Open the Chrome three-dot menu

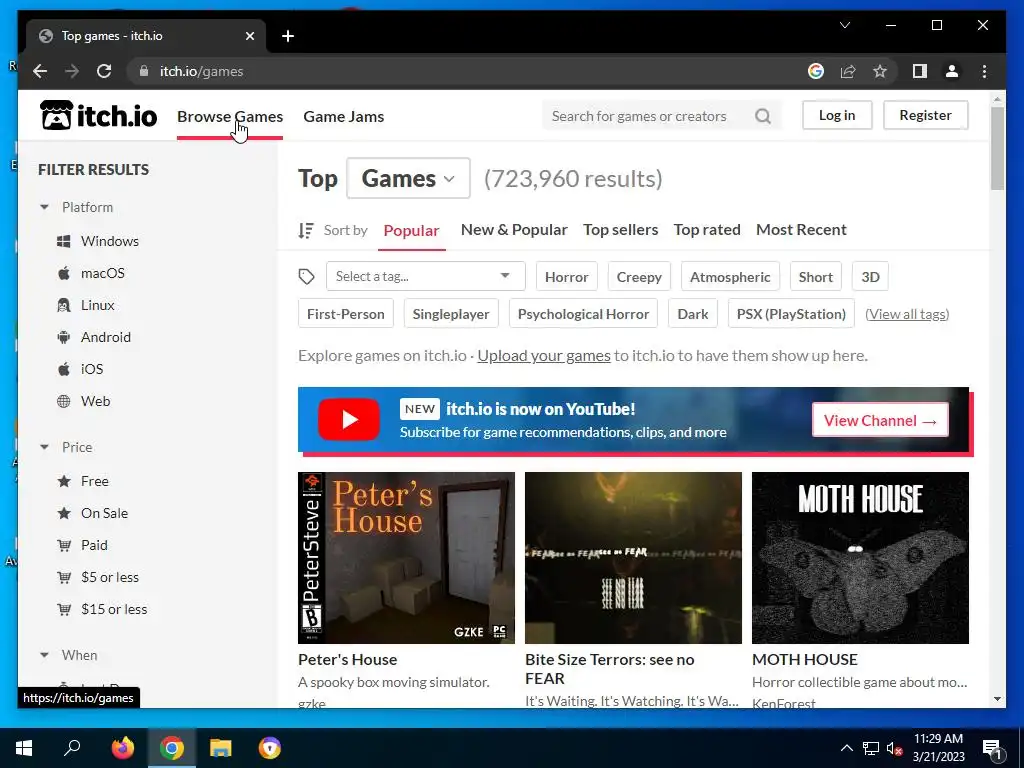click(984, 71)
